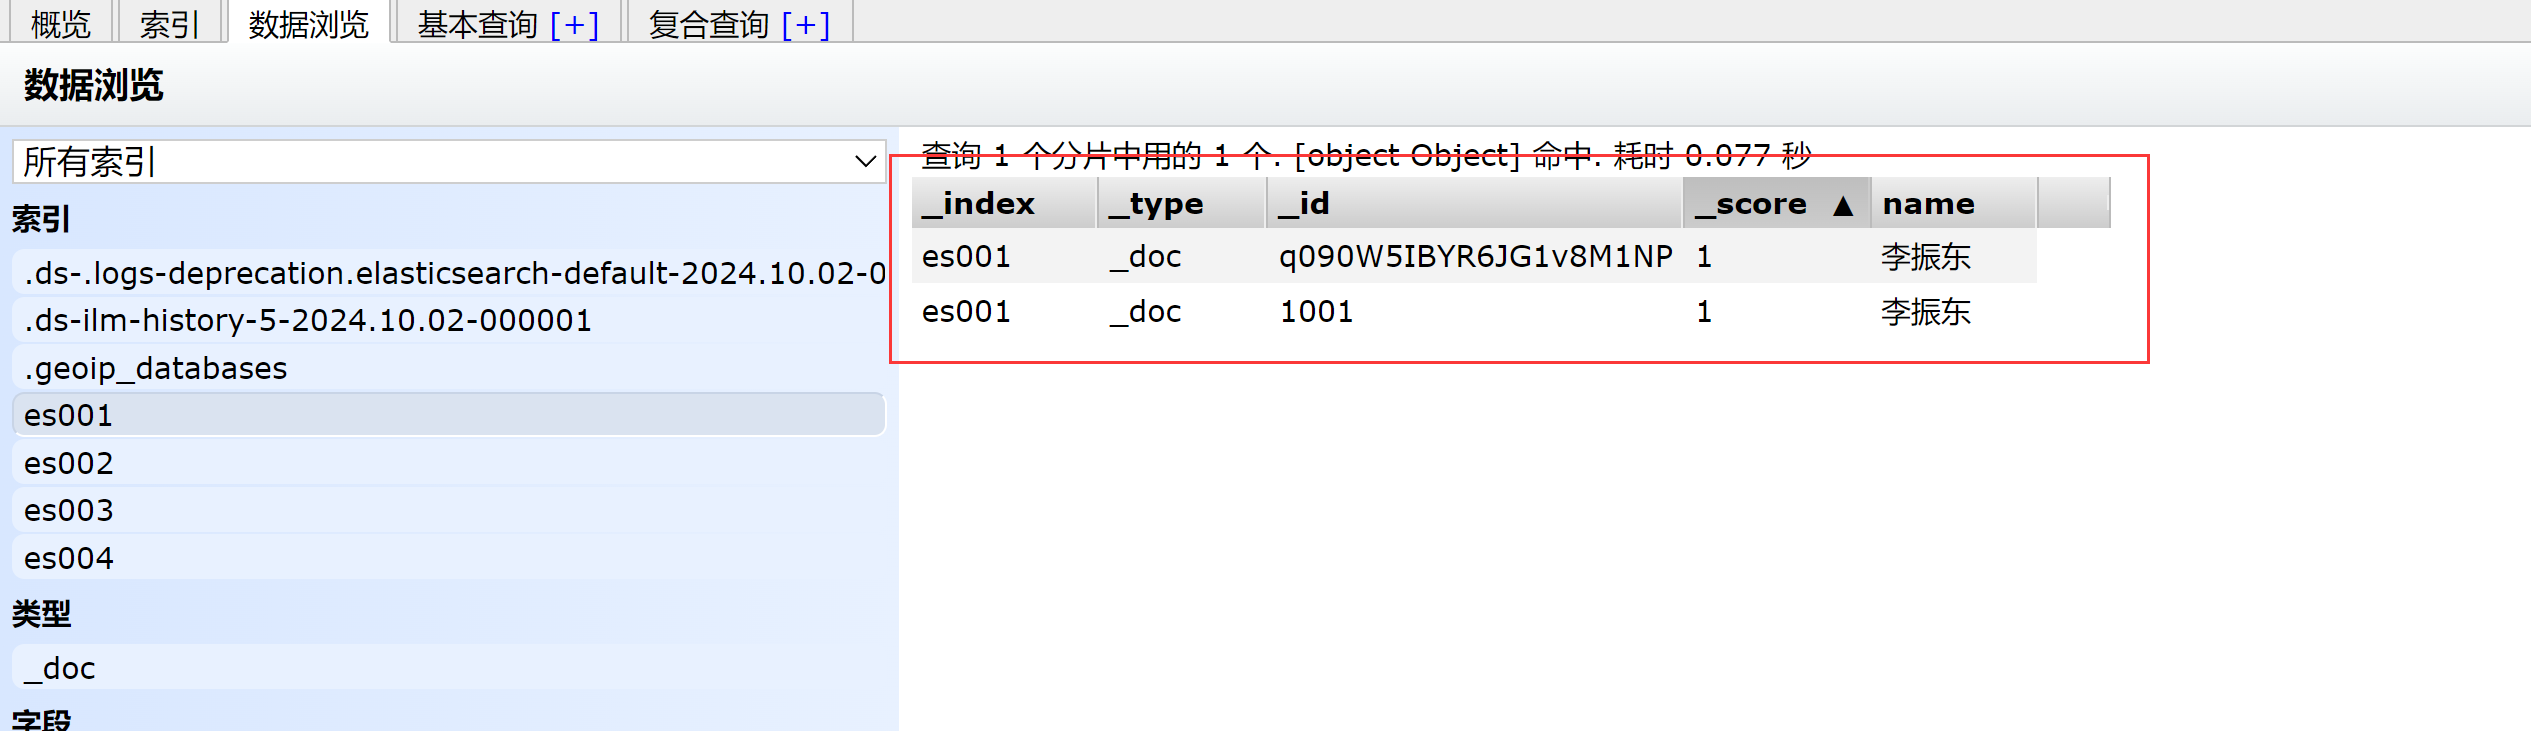Add a new 复合查询 with [+]
The image size is (2531, 731).
tap(805, 24)
